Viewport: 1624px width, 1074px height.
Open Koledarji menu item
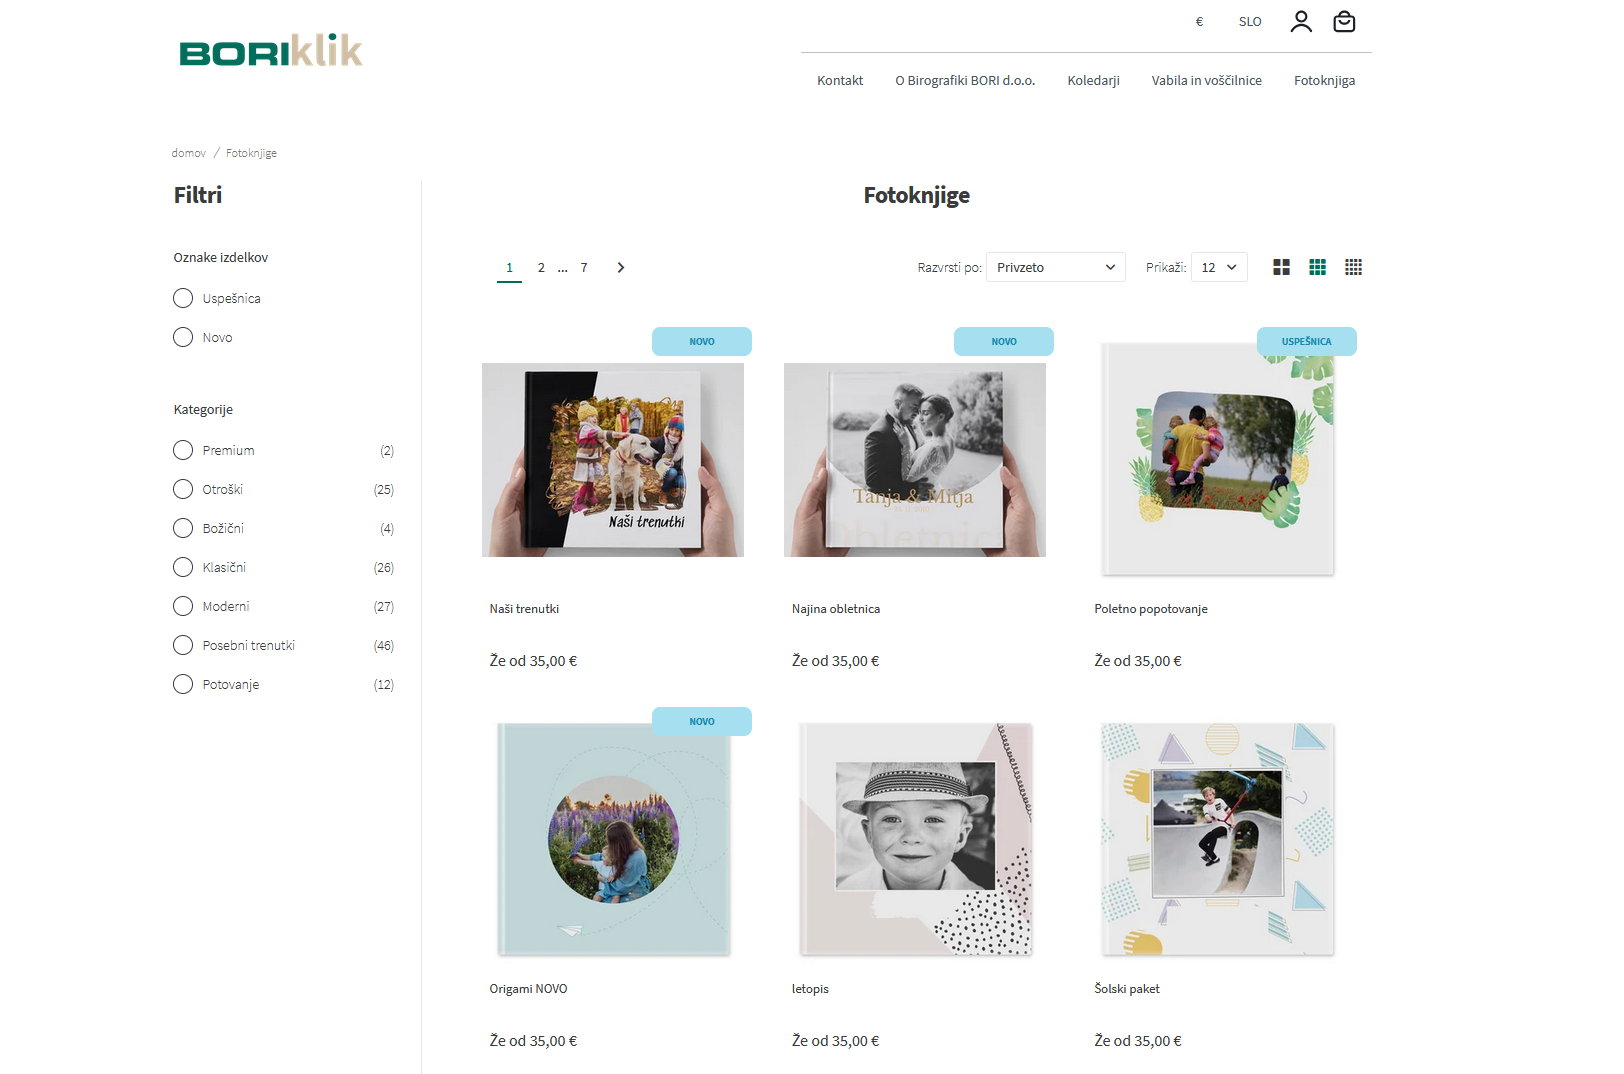tap(1093, 80)
